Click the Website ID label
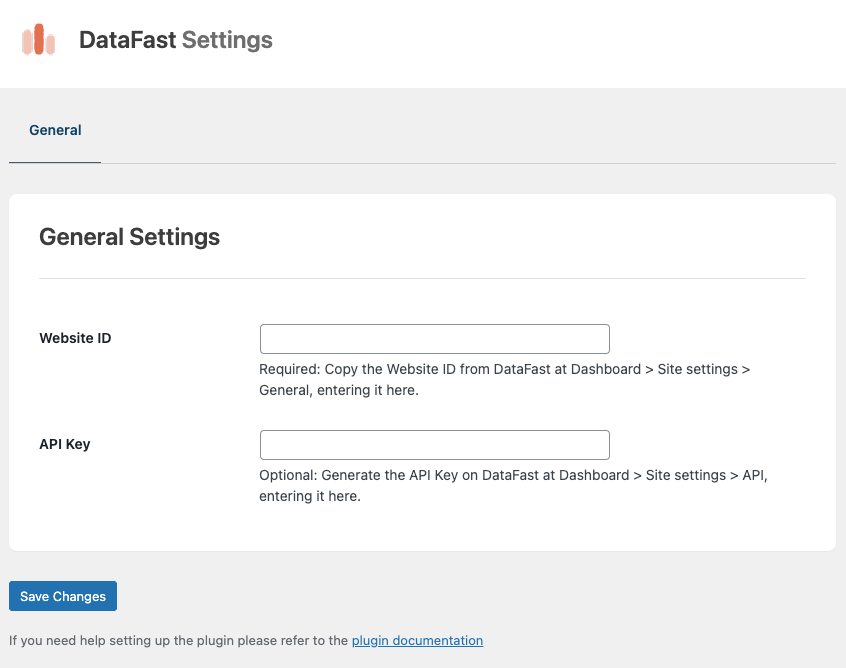The image size is (846, 668). click(75, 338)
